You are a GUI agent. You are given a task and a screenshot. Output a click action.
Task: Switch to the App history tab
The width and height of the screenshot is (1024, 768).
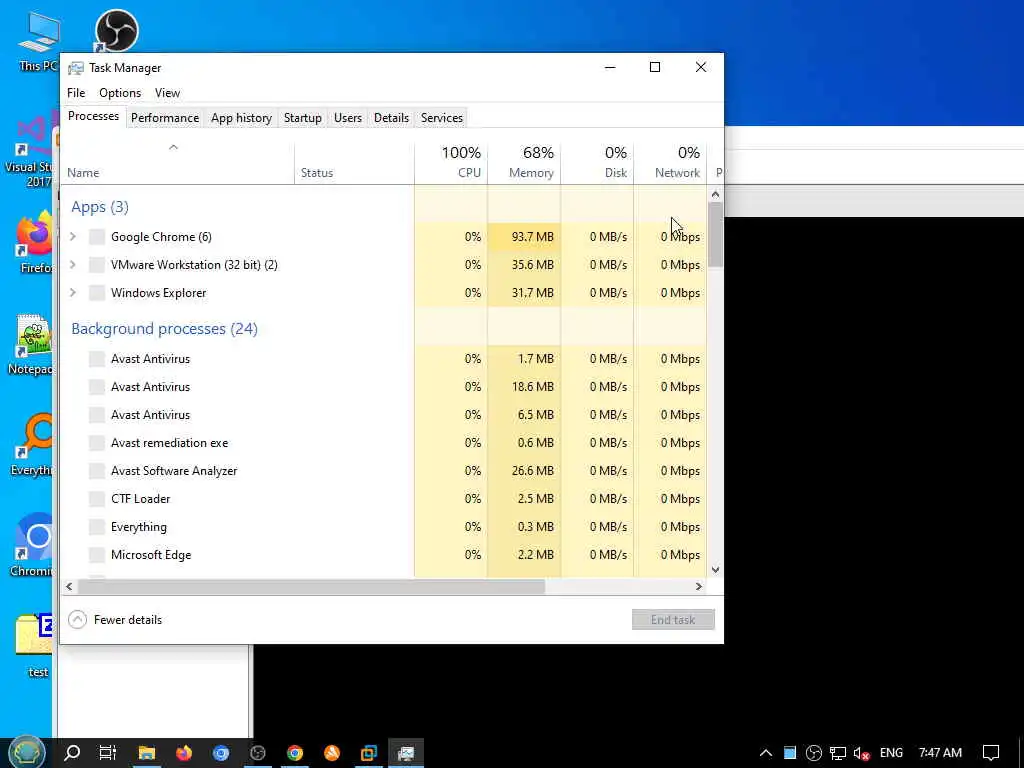click(241, 118)
